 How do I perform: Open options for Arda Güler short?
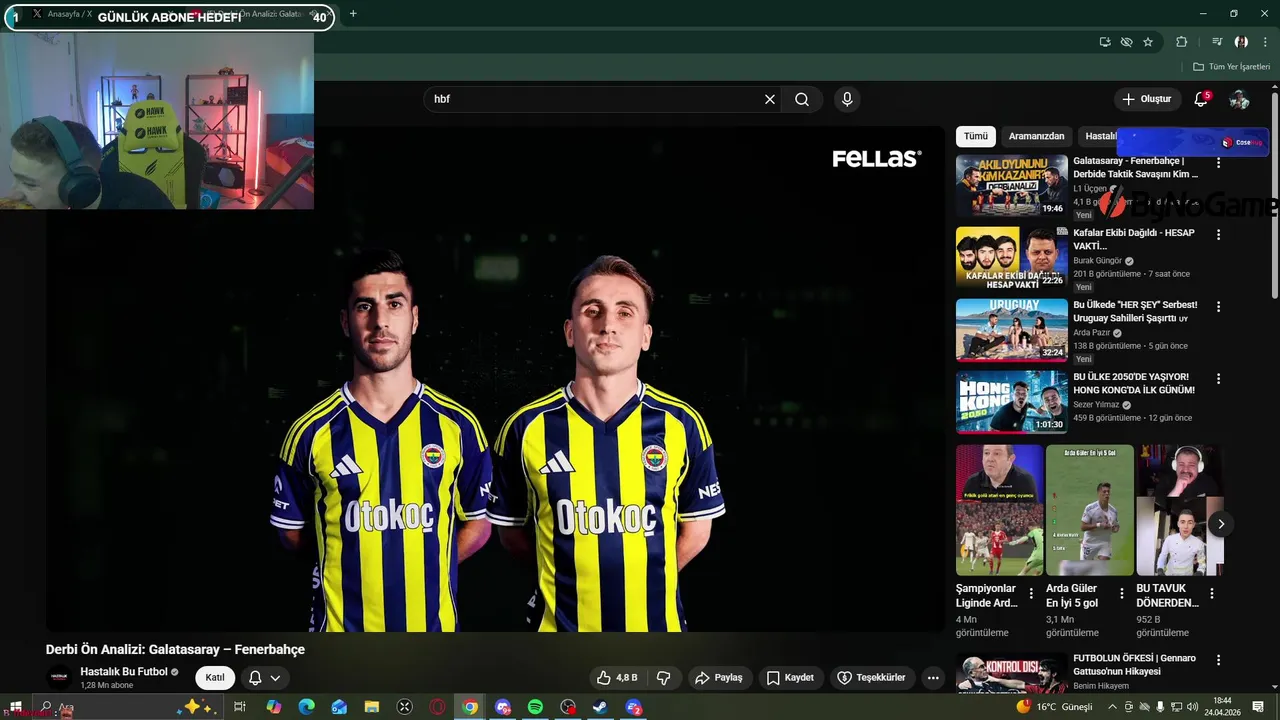point(1121,594)
